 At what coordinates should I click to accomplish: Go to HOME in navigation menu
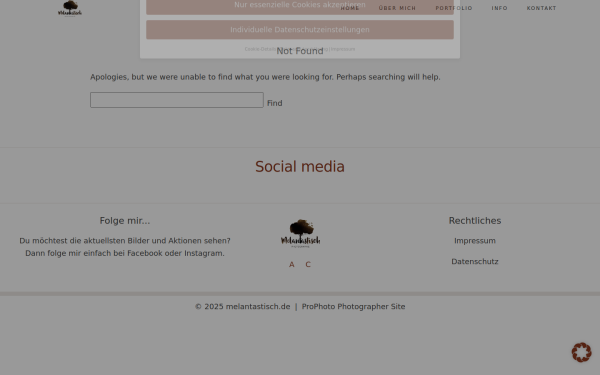tap(350, 8)
